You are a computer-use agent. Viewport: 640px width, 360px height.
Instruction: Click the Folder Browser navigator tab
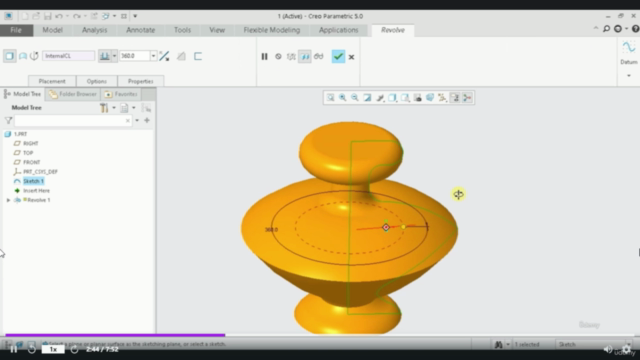pos(73,94)
